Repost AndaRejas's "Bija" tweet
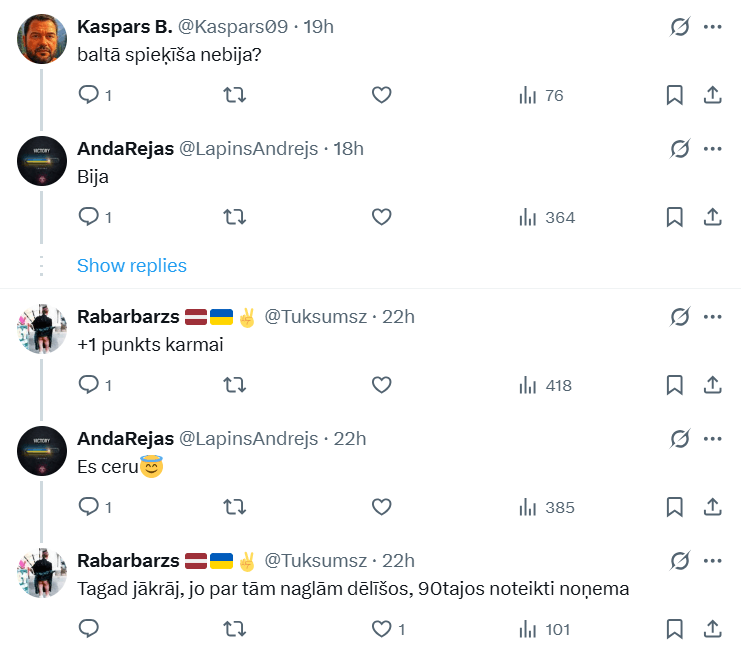Screen dimensions: 741x649 (234, 217)
